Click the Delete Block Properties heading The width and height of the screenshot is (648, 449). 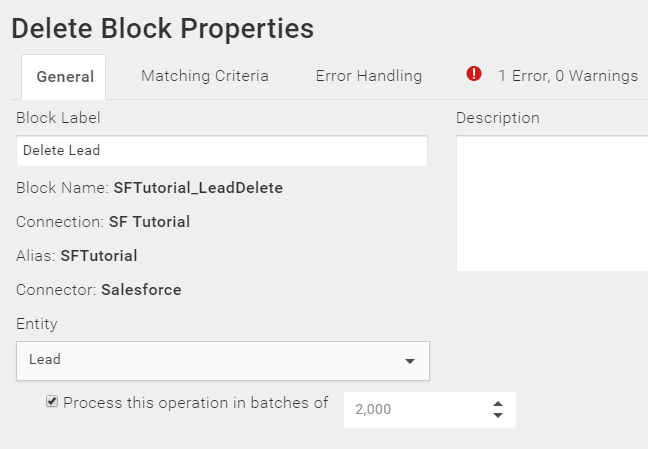point(163,29)
